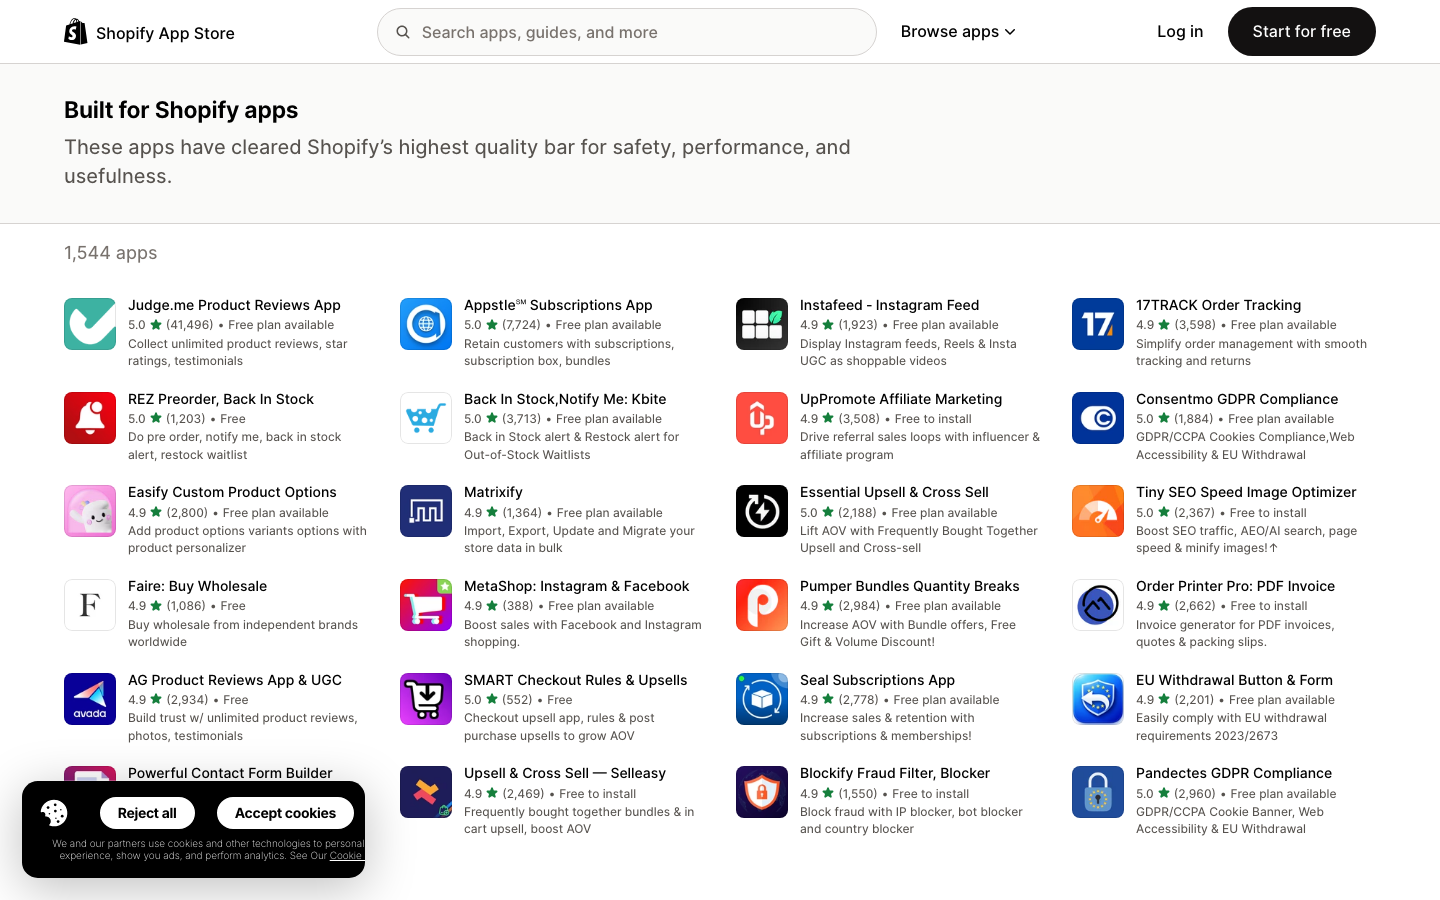Open Easify Custom Product Options title
The height and width of the screenshot is (900, 1440).
point(232,492)
